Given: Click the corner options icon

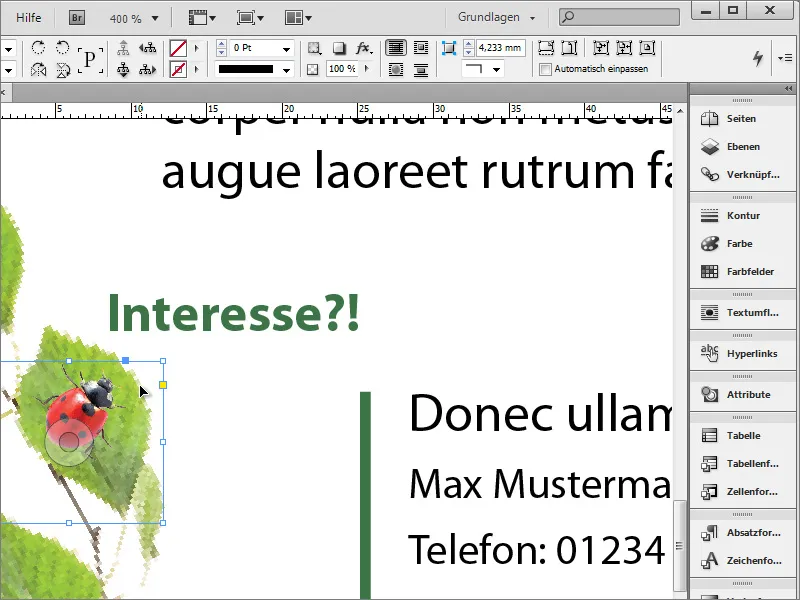Looking at the screenshot, I should tap(448, 48).
